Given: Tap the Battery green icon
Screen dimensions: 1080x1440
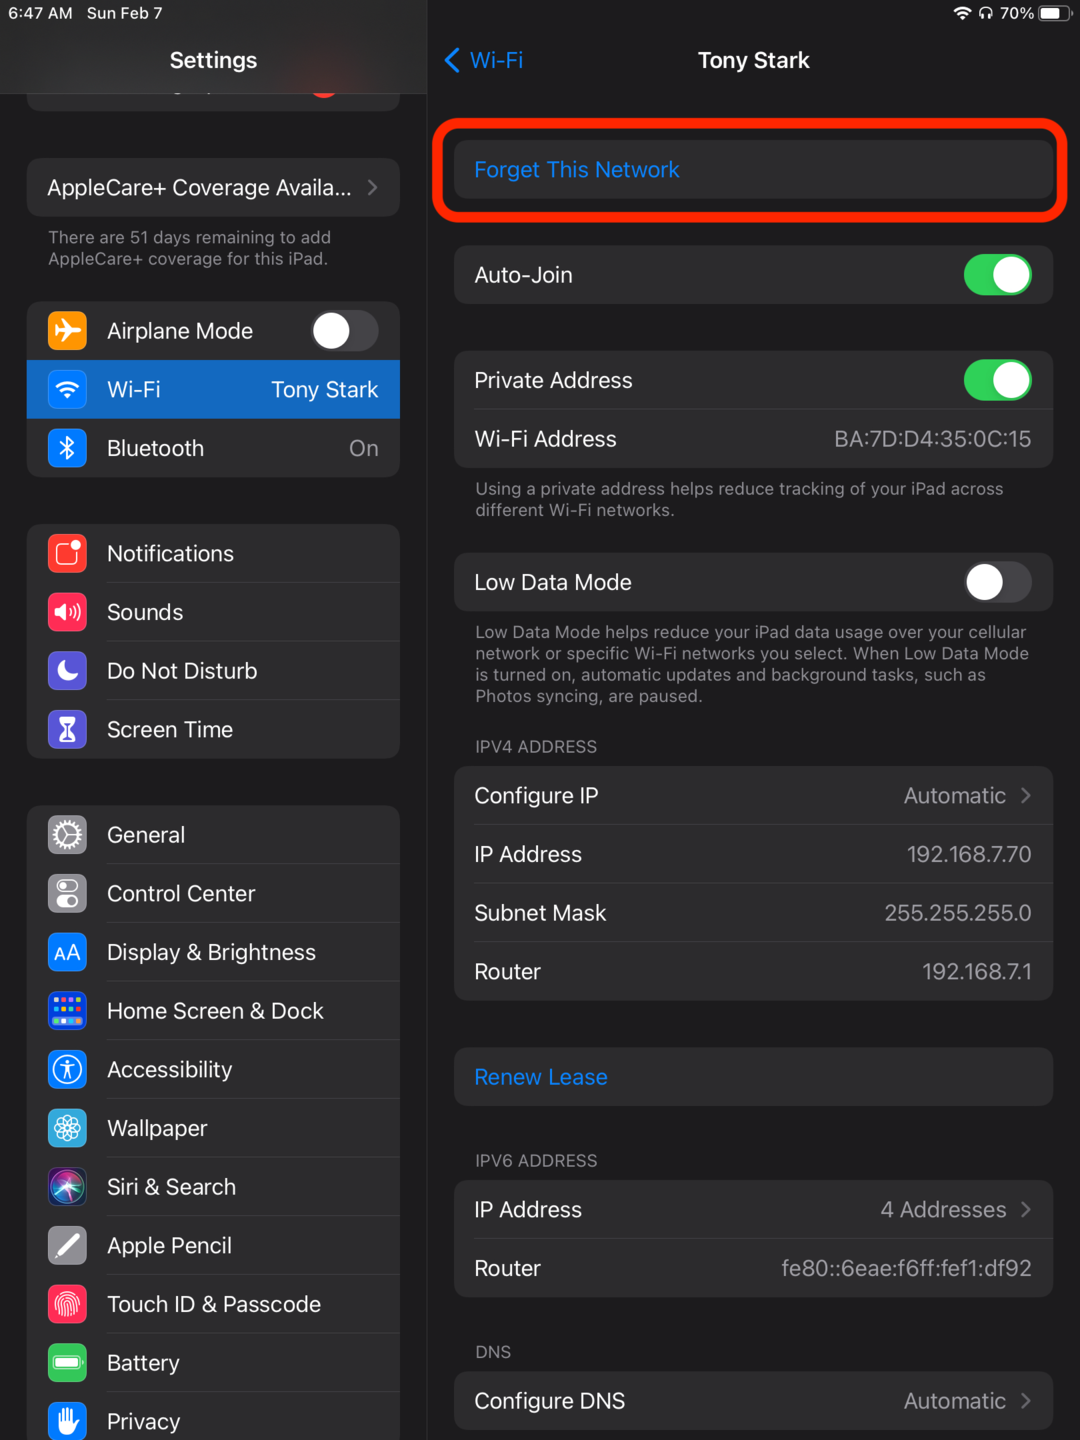Looking at the screenshot, I should click(x=67, y=1363).
